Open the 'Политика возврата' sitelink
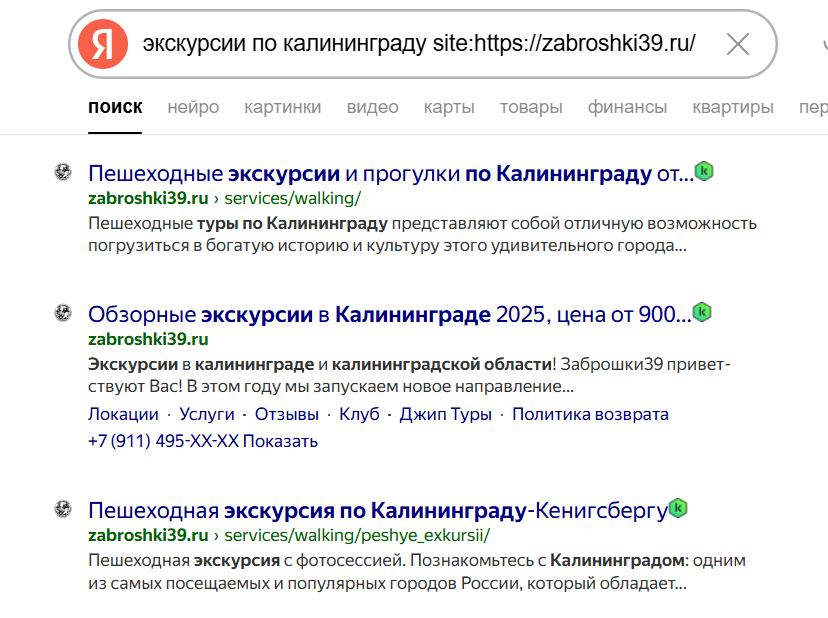The height and width of the screenshot is (618, 828). coord(590,414)
